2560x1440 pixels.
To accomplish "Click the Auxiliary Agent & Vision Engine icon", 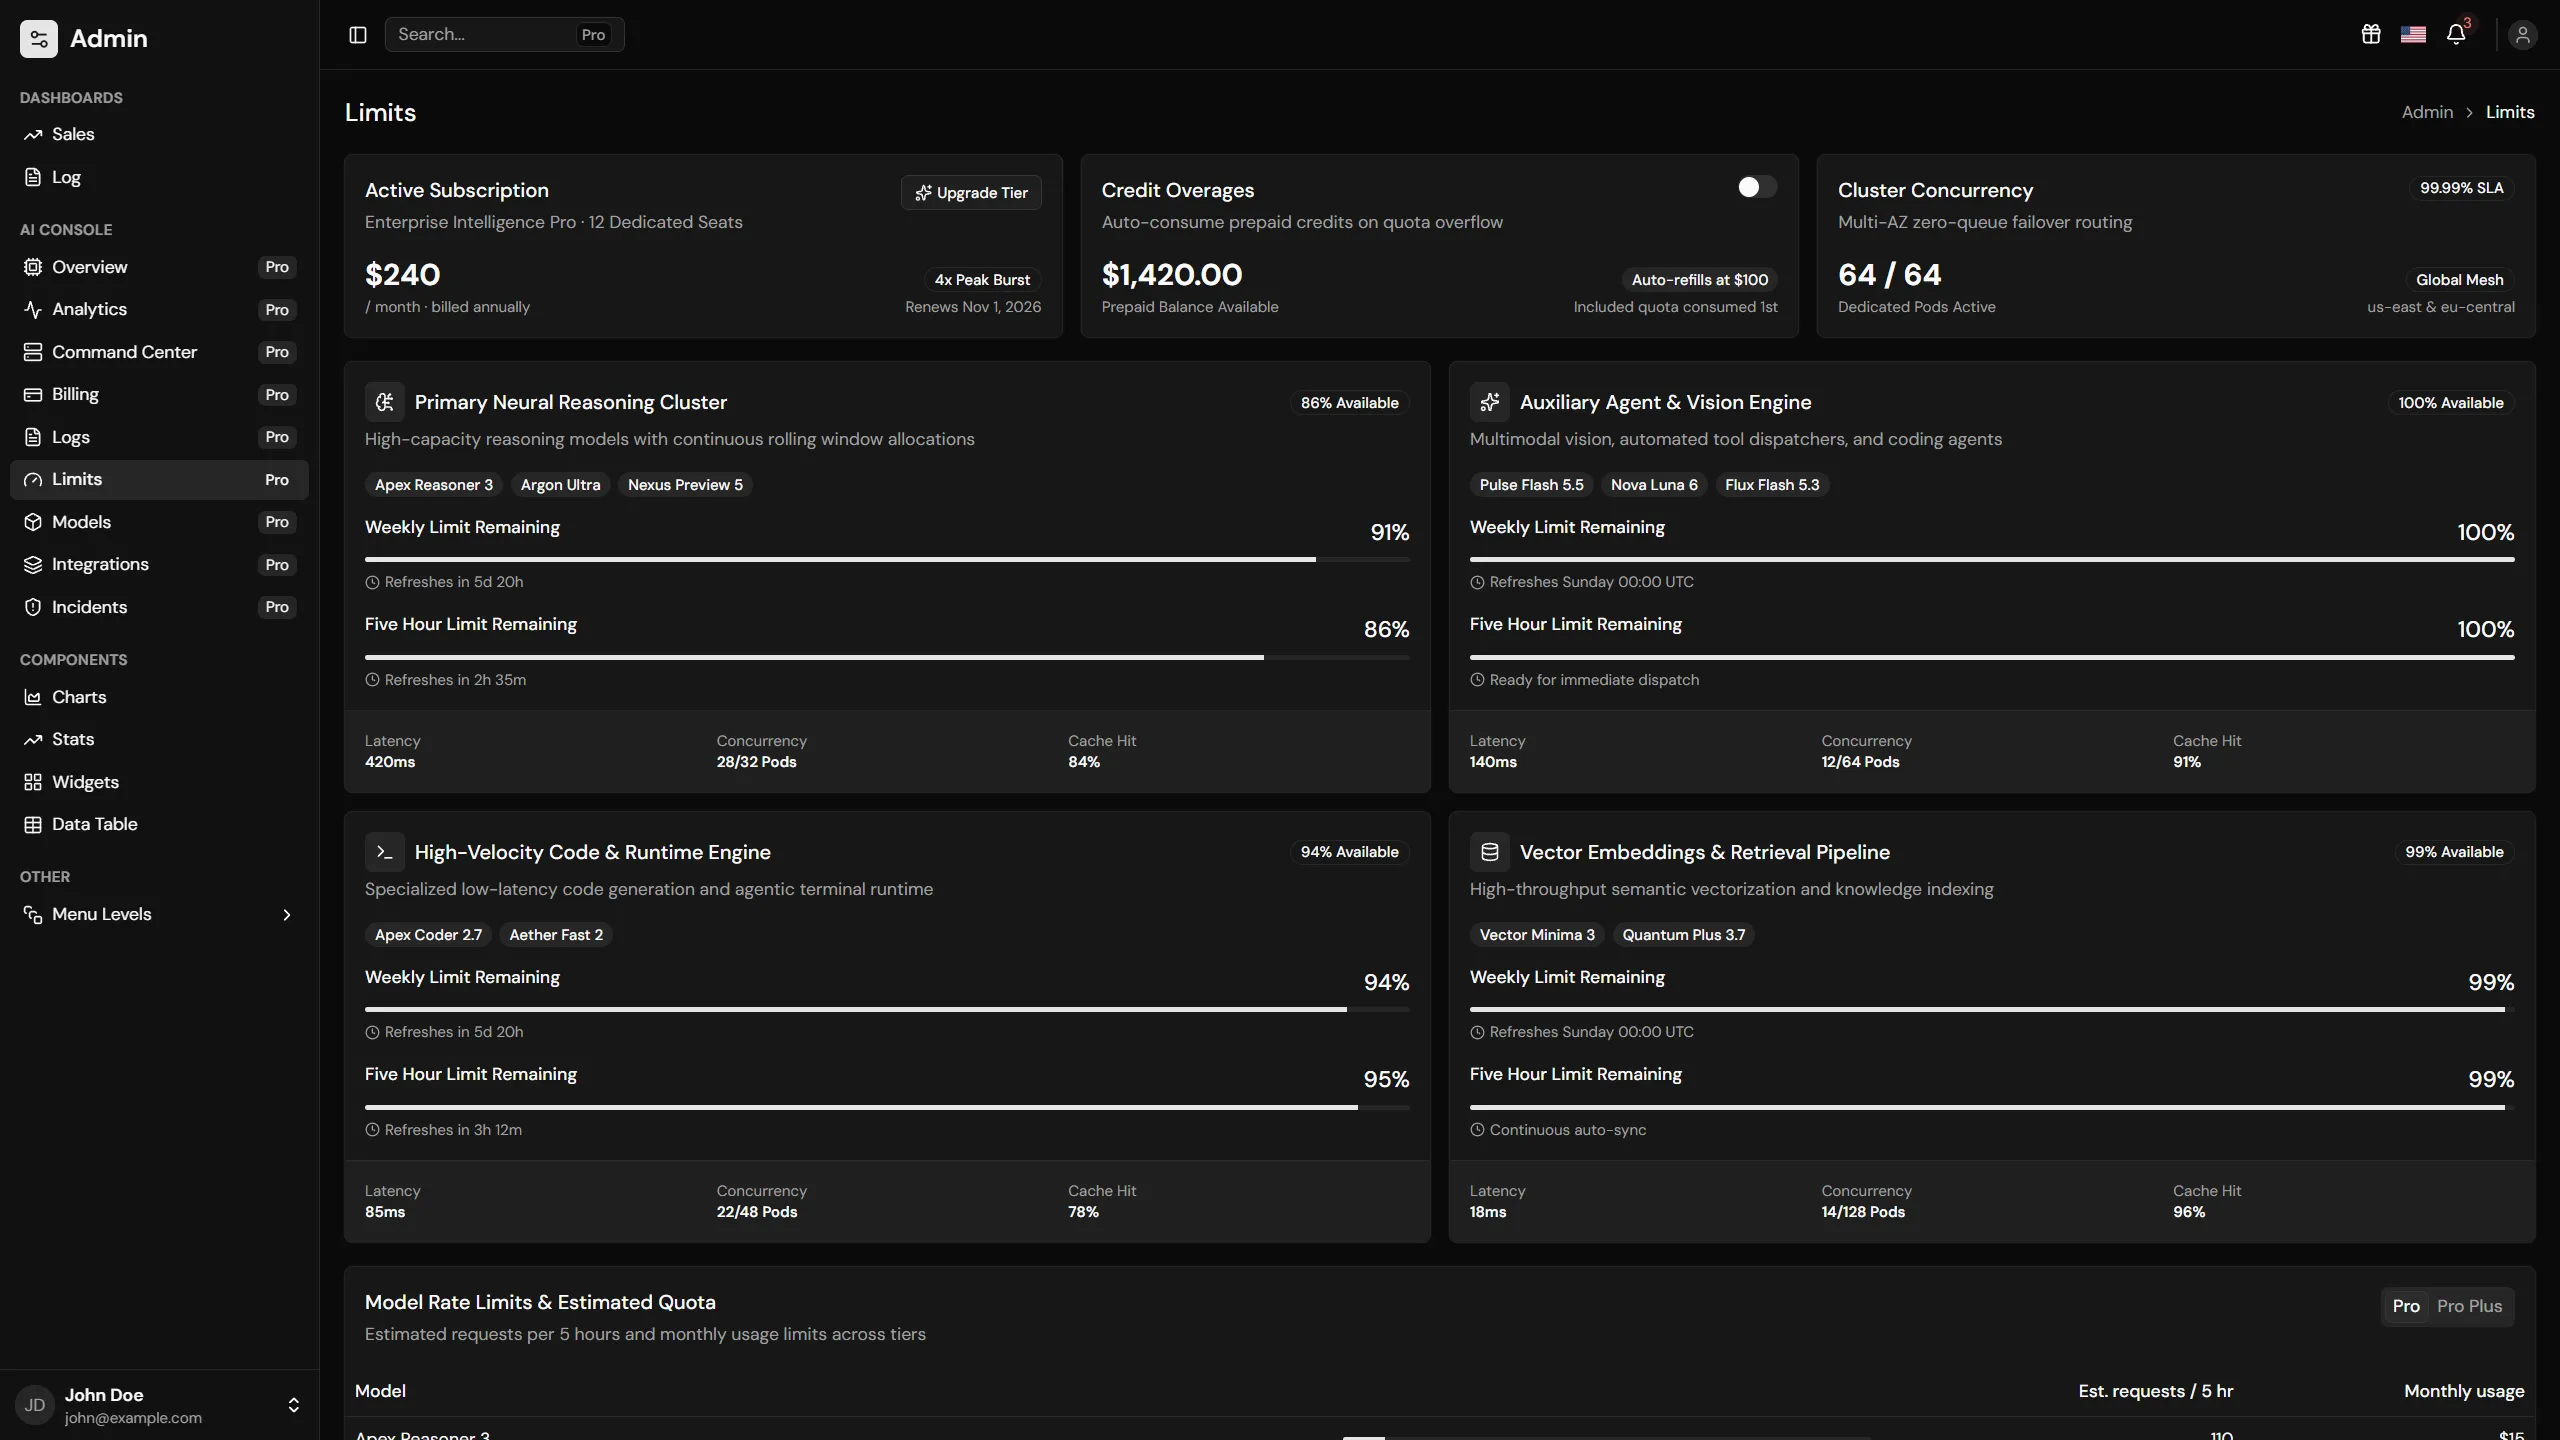I will 1490,402.
